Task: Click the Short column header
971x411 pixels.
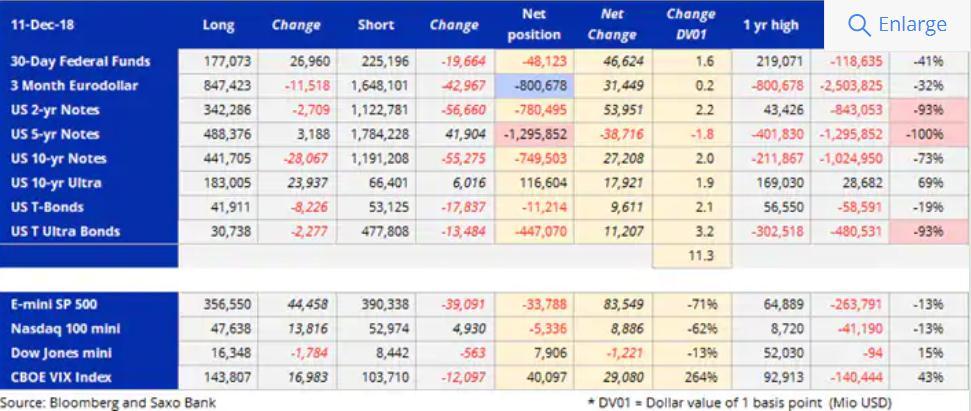Action: pyautogui.click(x=376, y=25)
